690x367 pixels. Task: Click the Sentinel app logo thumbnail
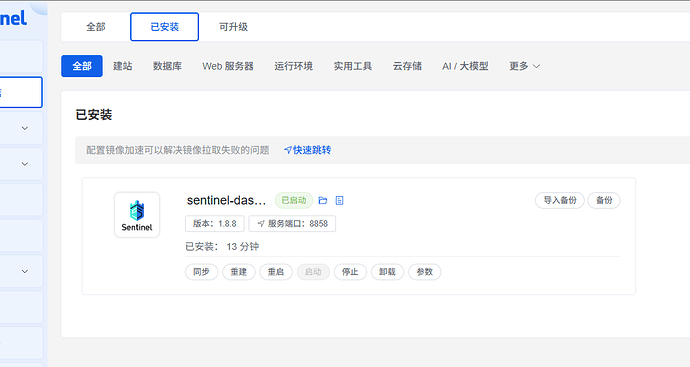tap(137, 215)
